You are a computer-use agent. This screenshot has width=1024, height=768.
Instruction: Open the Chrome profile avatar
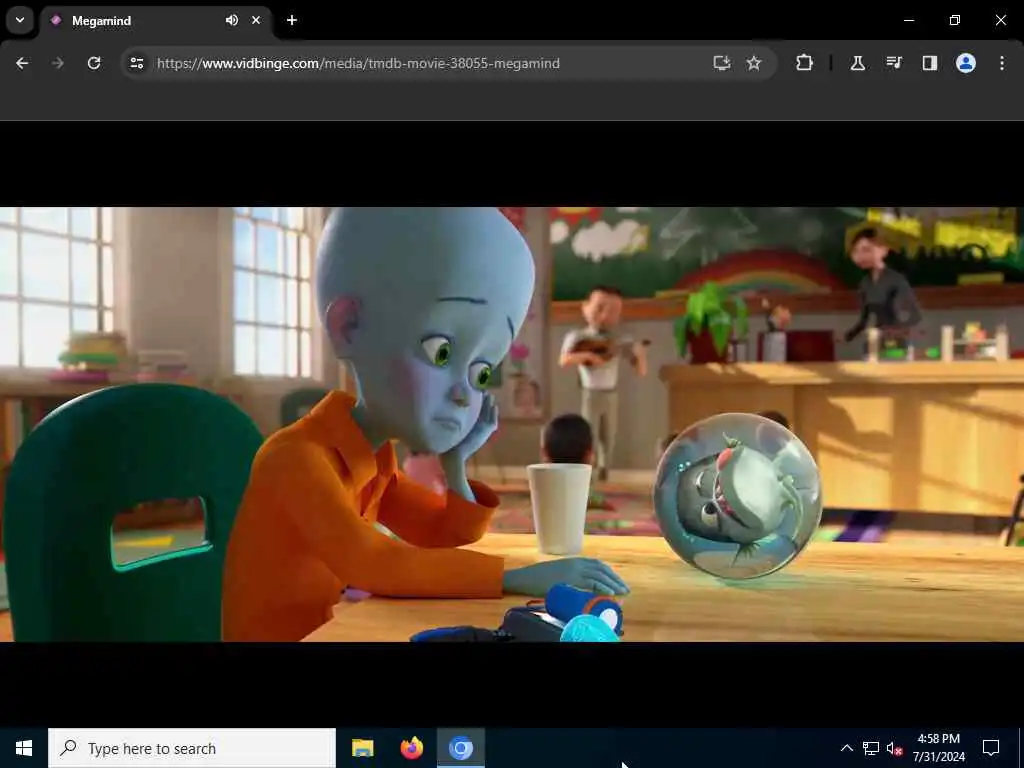click(x=966, y=63)
